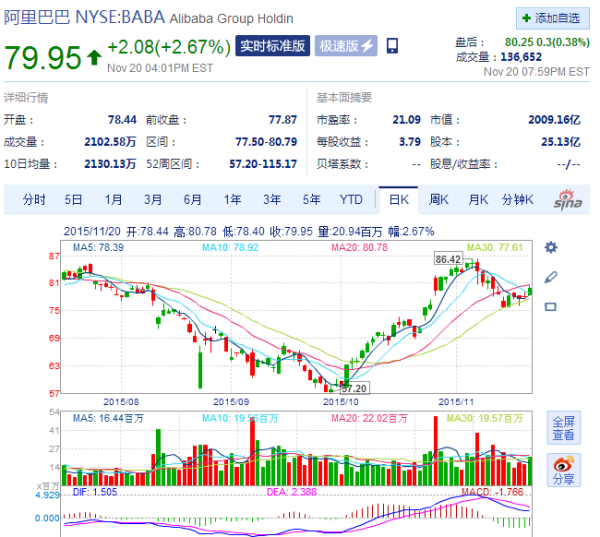600x537 pixels.
Task: Click the 详细行情 section heading
Action: coord(26,98)
